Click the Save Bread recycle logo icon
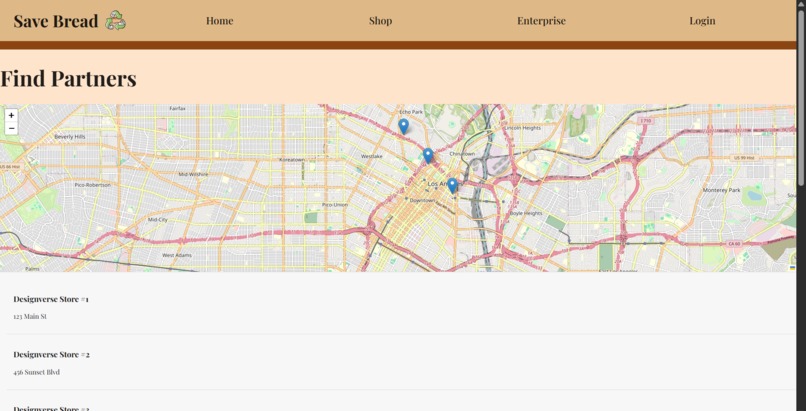 click(116, 21)
